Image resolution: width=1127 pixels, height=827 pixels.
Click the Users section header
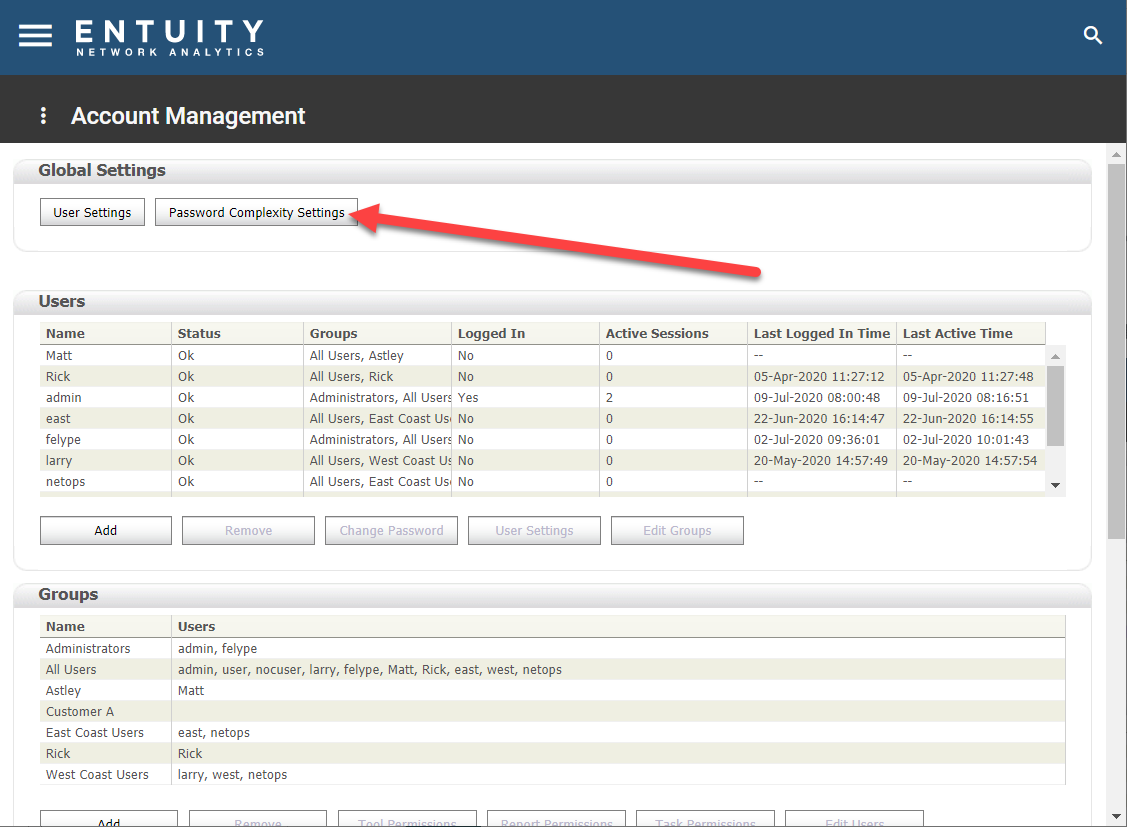[x=552, y=302]
